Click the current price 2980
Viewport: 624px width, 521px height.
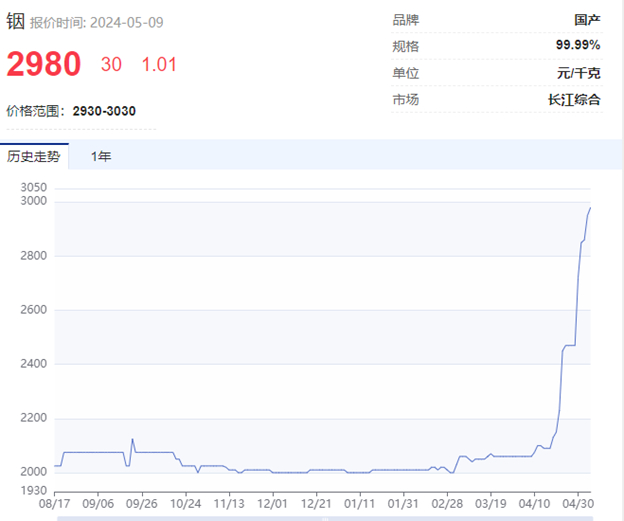click(x=44, y=64)
